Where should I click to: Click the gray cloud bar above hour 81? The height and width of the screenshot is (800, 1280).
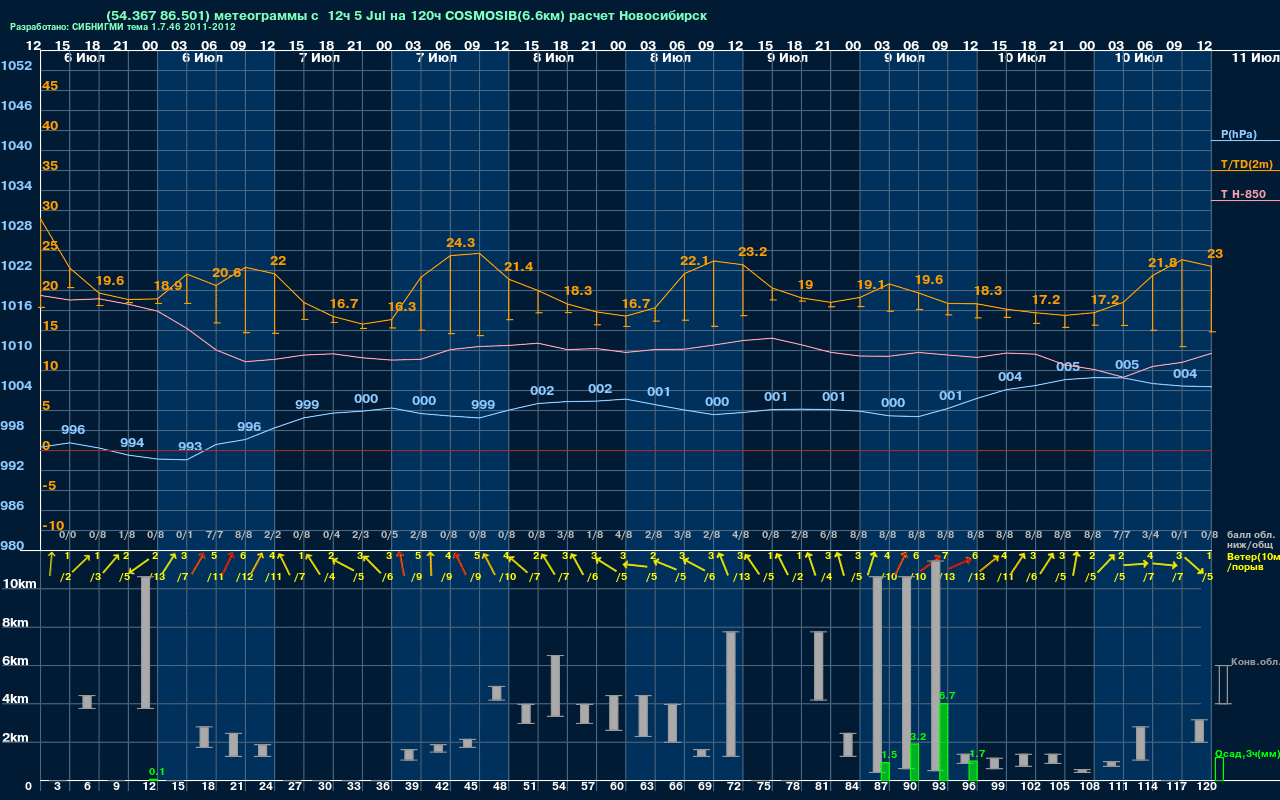tap(819, 666)
